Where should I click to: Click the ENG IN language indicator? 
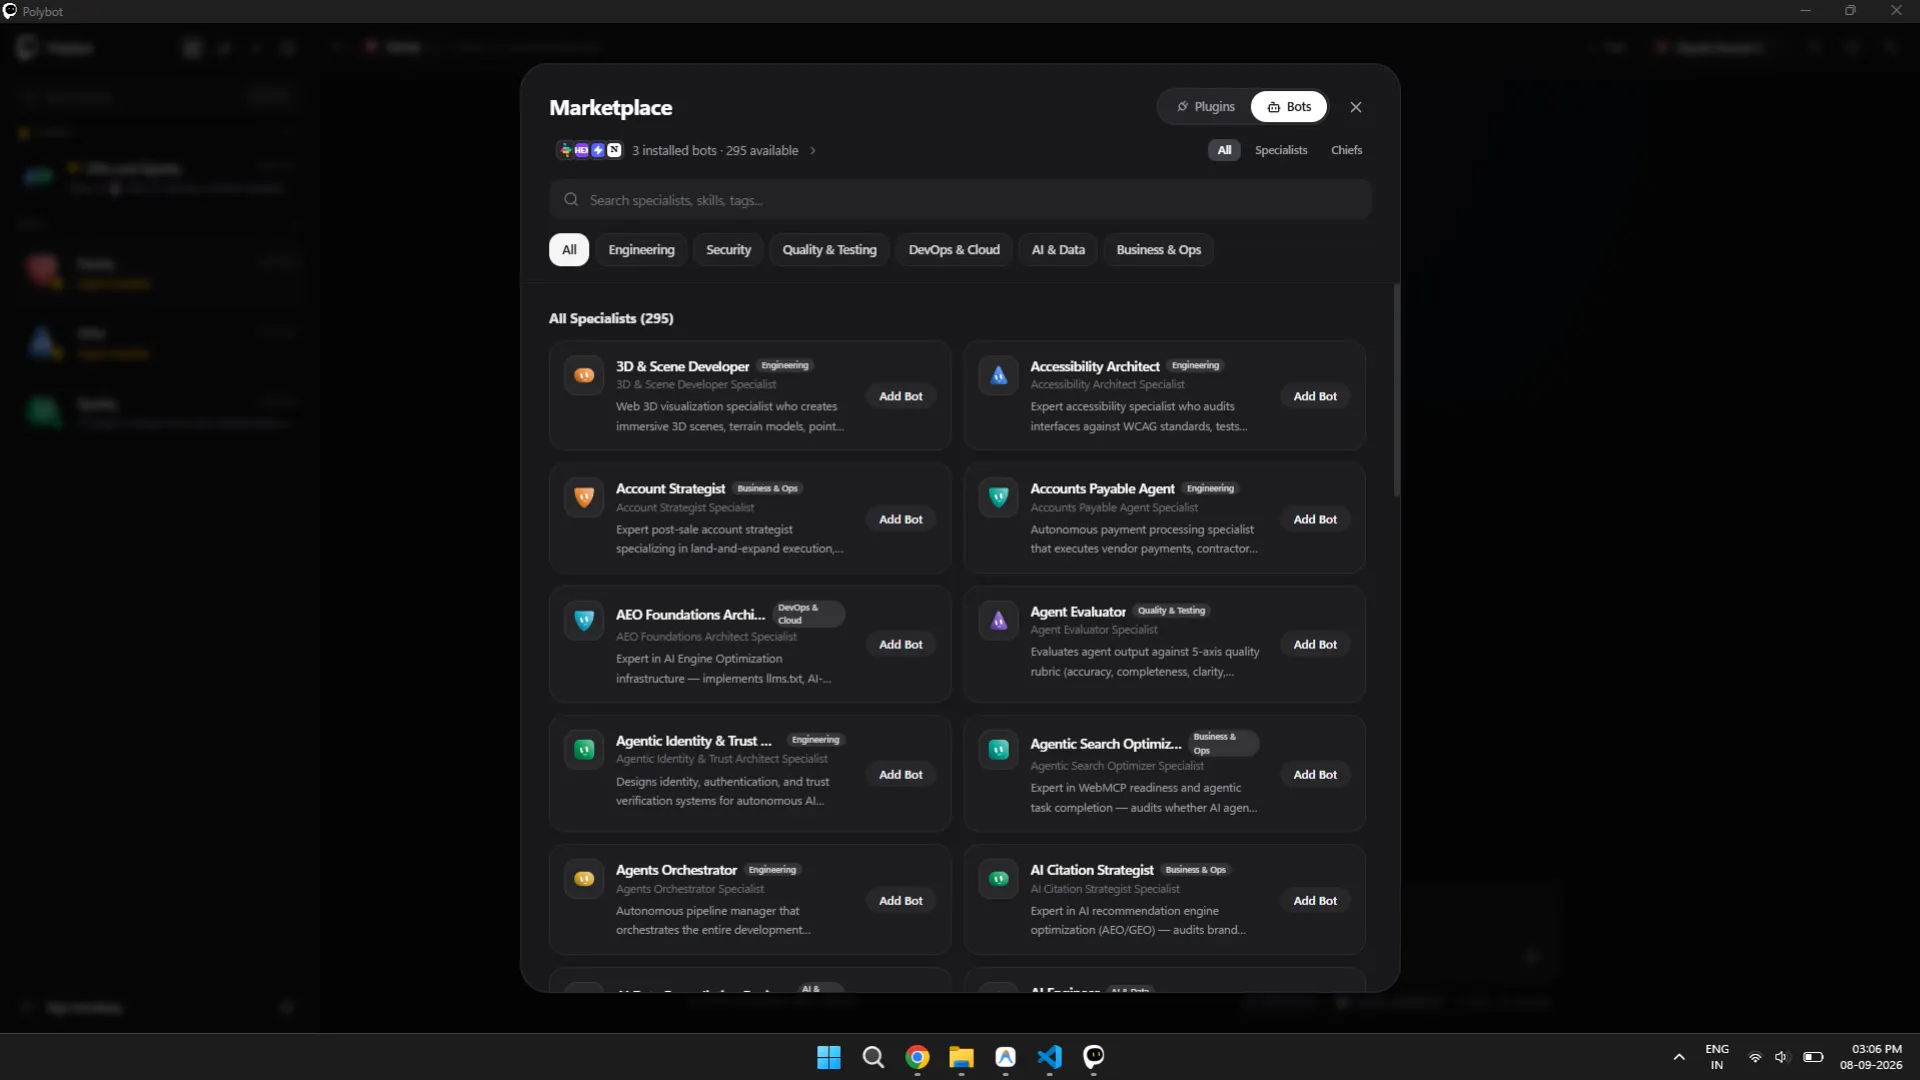coord(1717,1057)
